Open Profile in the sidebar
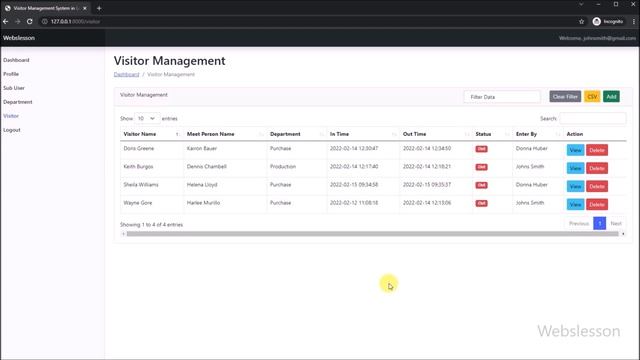 [11, 74]
